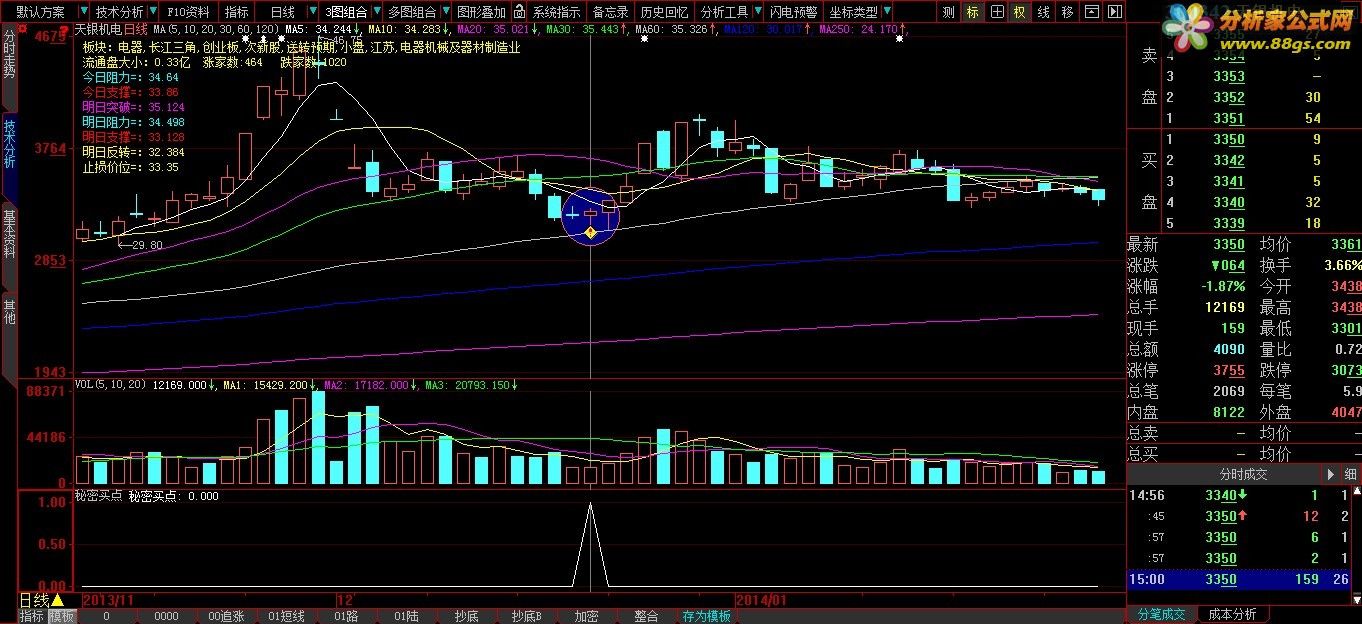Screen dimensions: 1362x624
Task: Click the lock icon after 图形叠加
Action: coord(519,12)
